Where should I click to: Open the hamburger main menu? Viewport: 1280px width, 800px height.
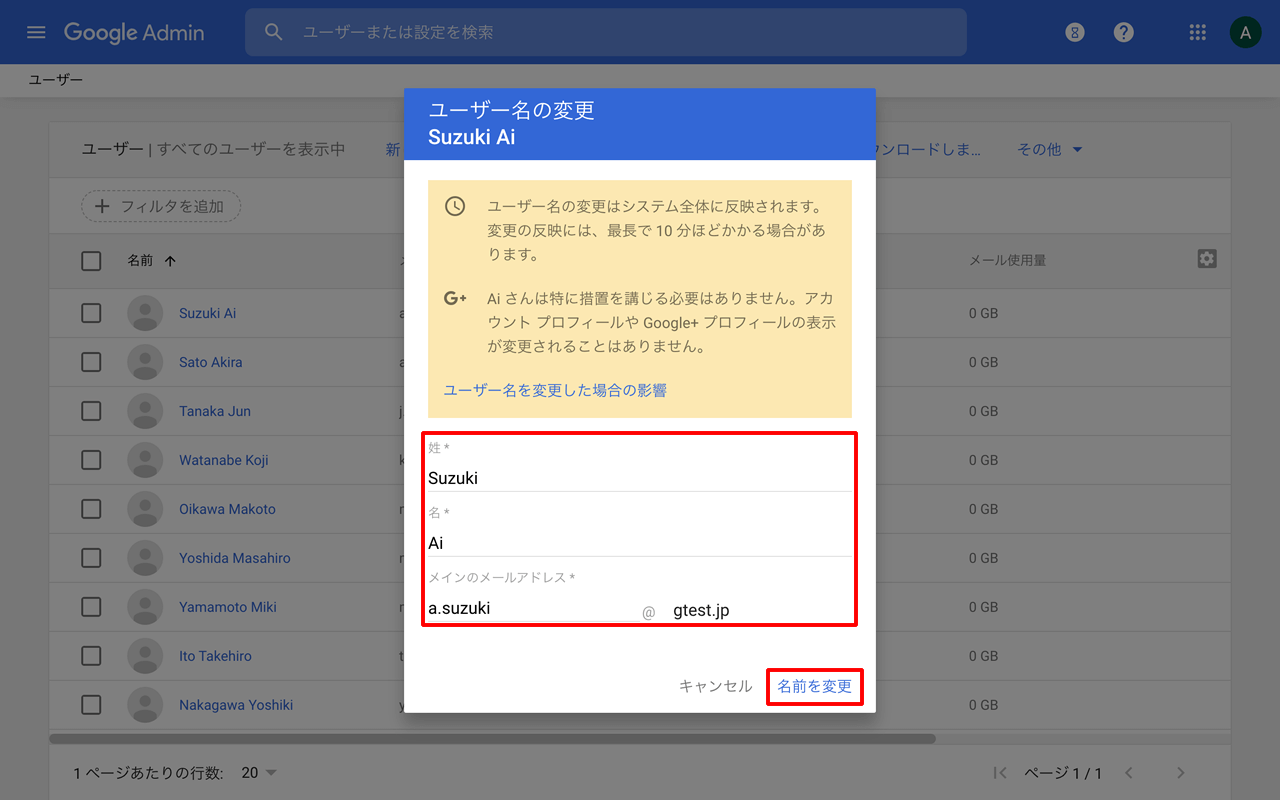[36, 32]
